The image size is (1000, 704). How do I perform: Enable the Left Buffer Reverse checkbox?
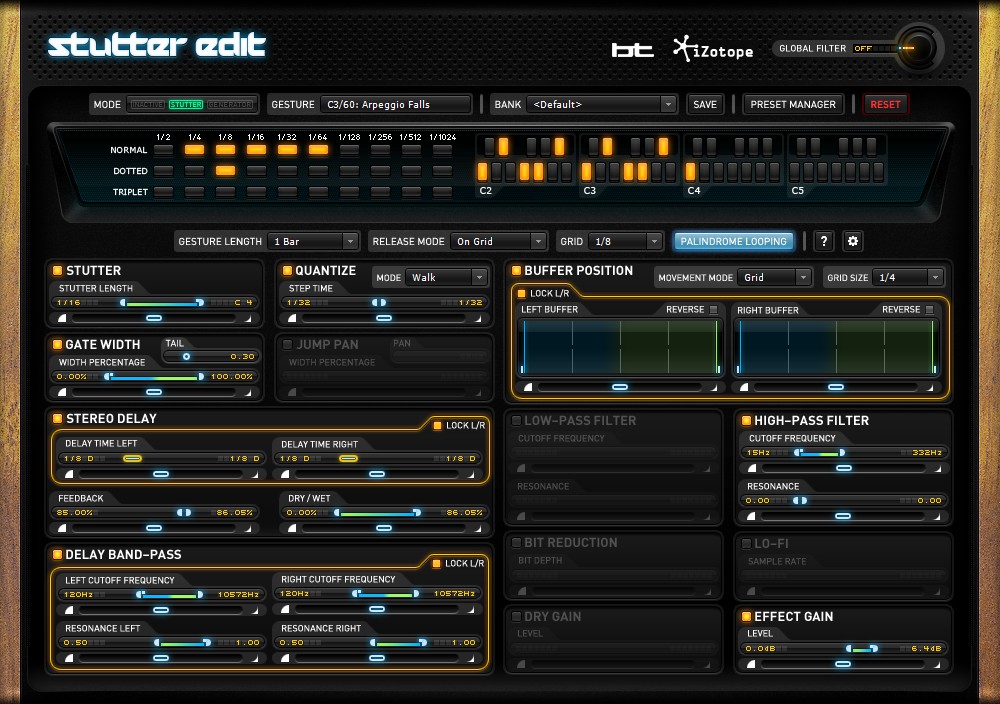click(x=714, y=309)
